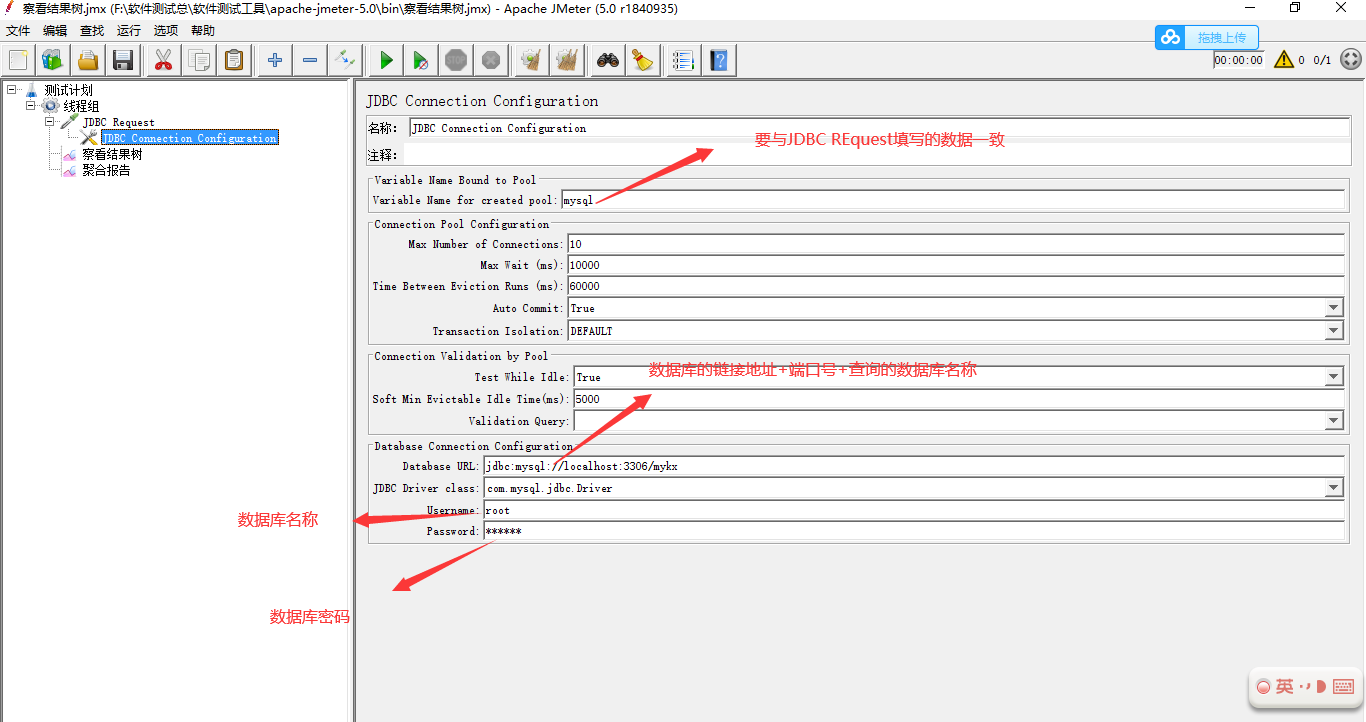The width and height of the screenshot is (1366, 722).
Task: Click the Database URL field
Action: [x=914, y=466]
